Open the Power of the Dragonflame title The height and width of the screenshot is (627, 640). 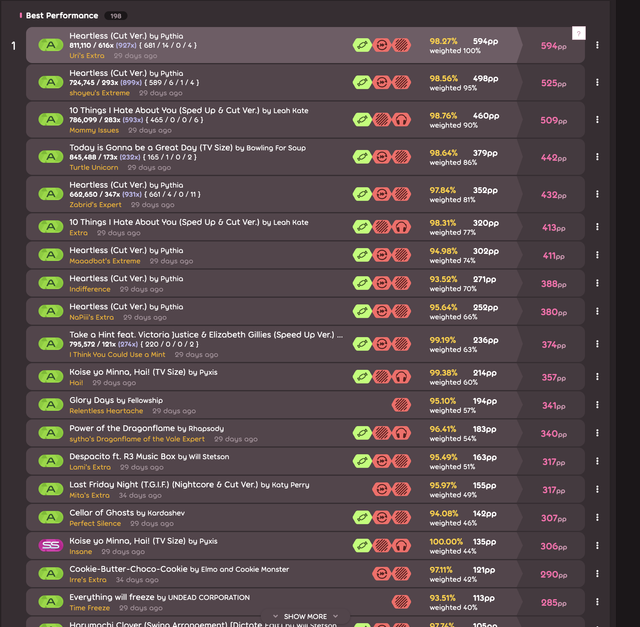coord(147,429)
